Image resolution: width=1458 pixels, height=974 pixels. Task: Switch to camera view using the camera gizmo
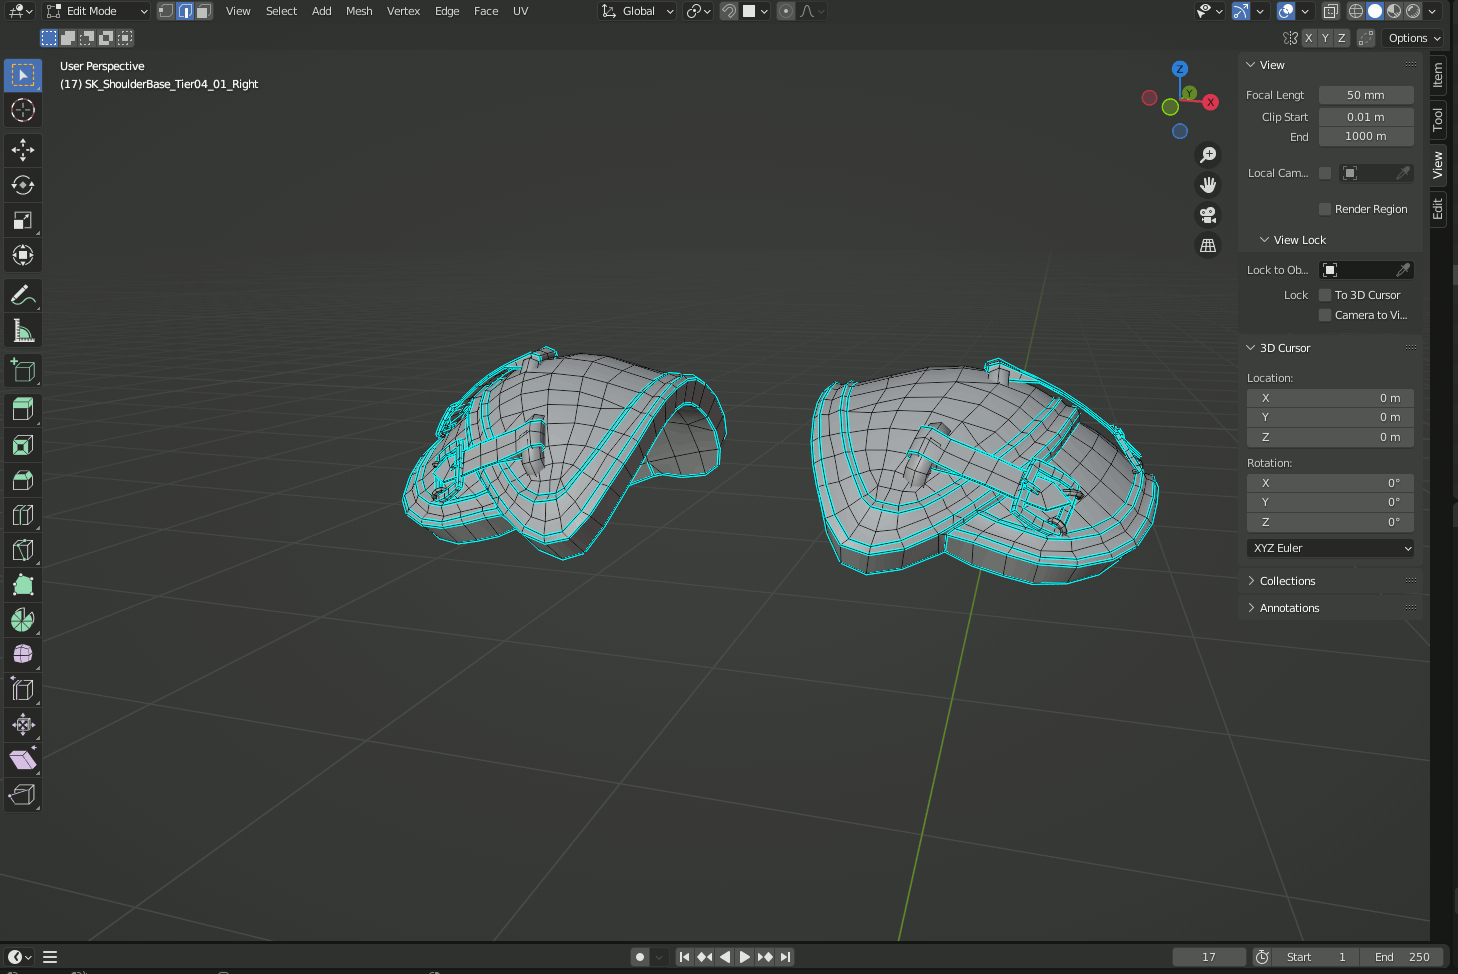(x=1207, y=215)
